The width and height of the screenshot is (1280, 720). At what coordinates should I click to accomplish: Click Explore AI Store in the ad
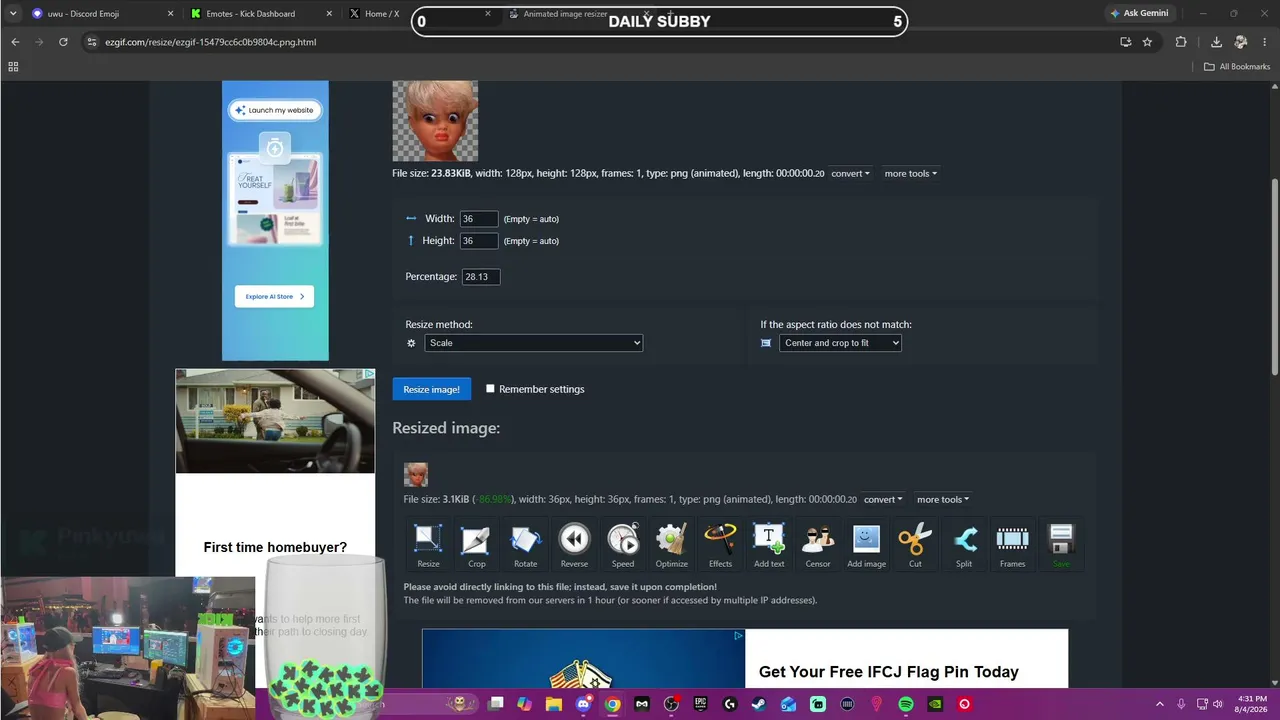275,296
